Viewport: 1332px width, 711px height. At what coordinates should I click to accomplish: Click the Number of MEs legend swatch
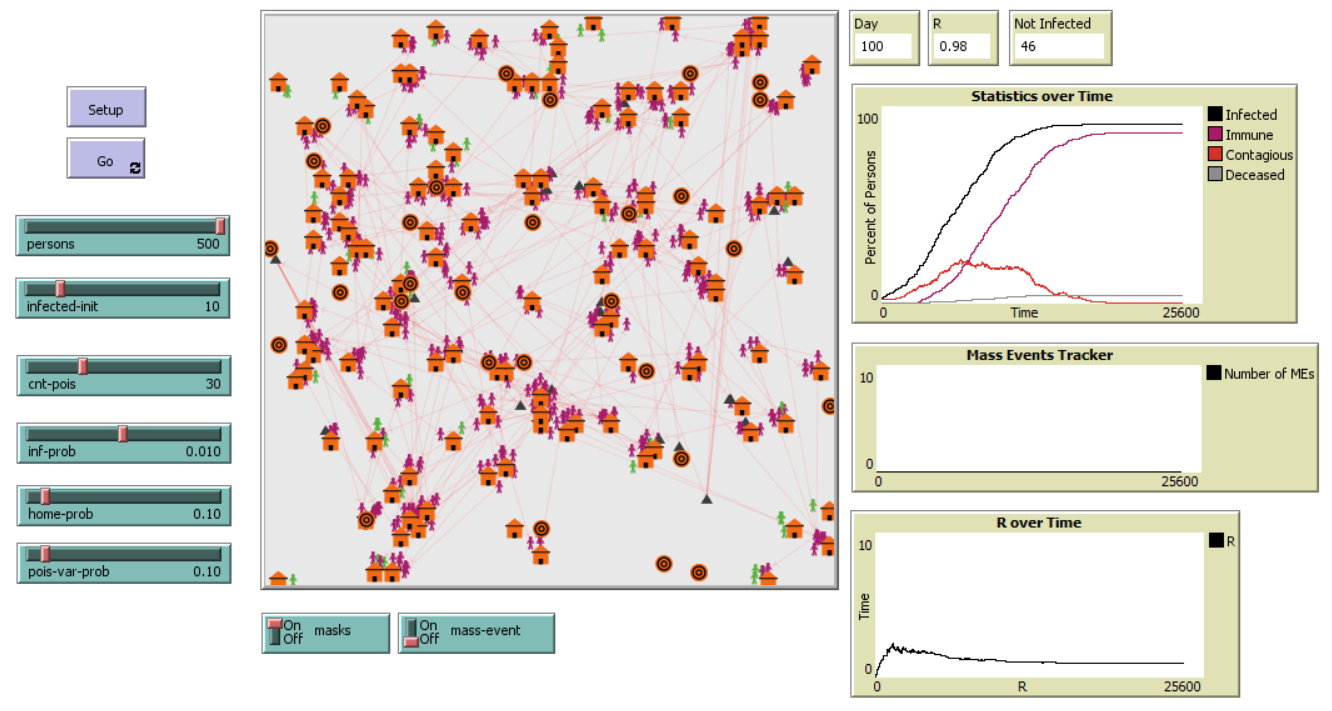click(1213, 374)
